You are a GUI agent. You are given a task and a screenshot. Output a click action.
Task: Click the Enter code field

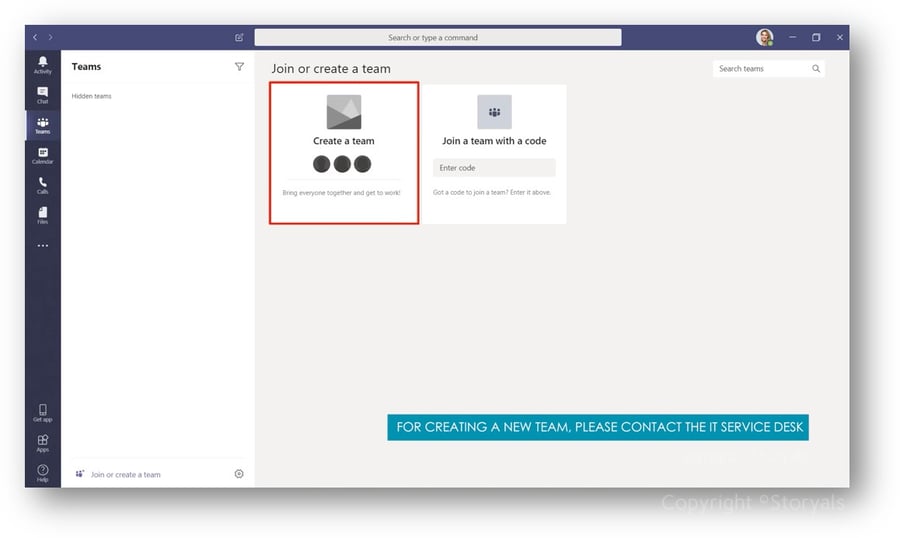click(494, 168)
